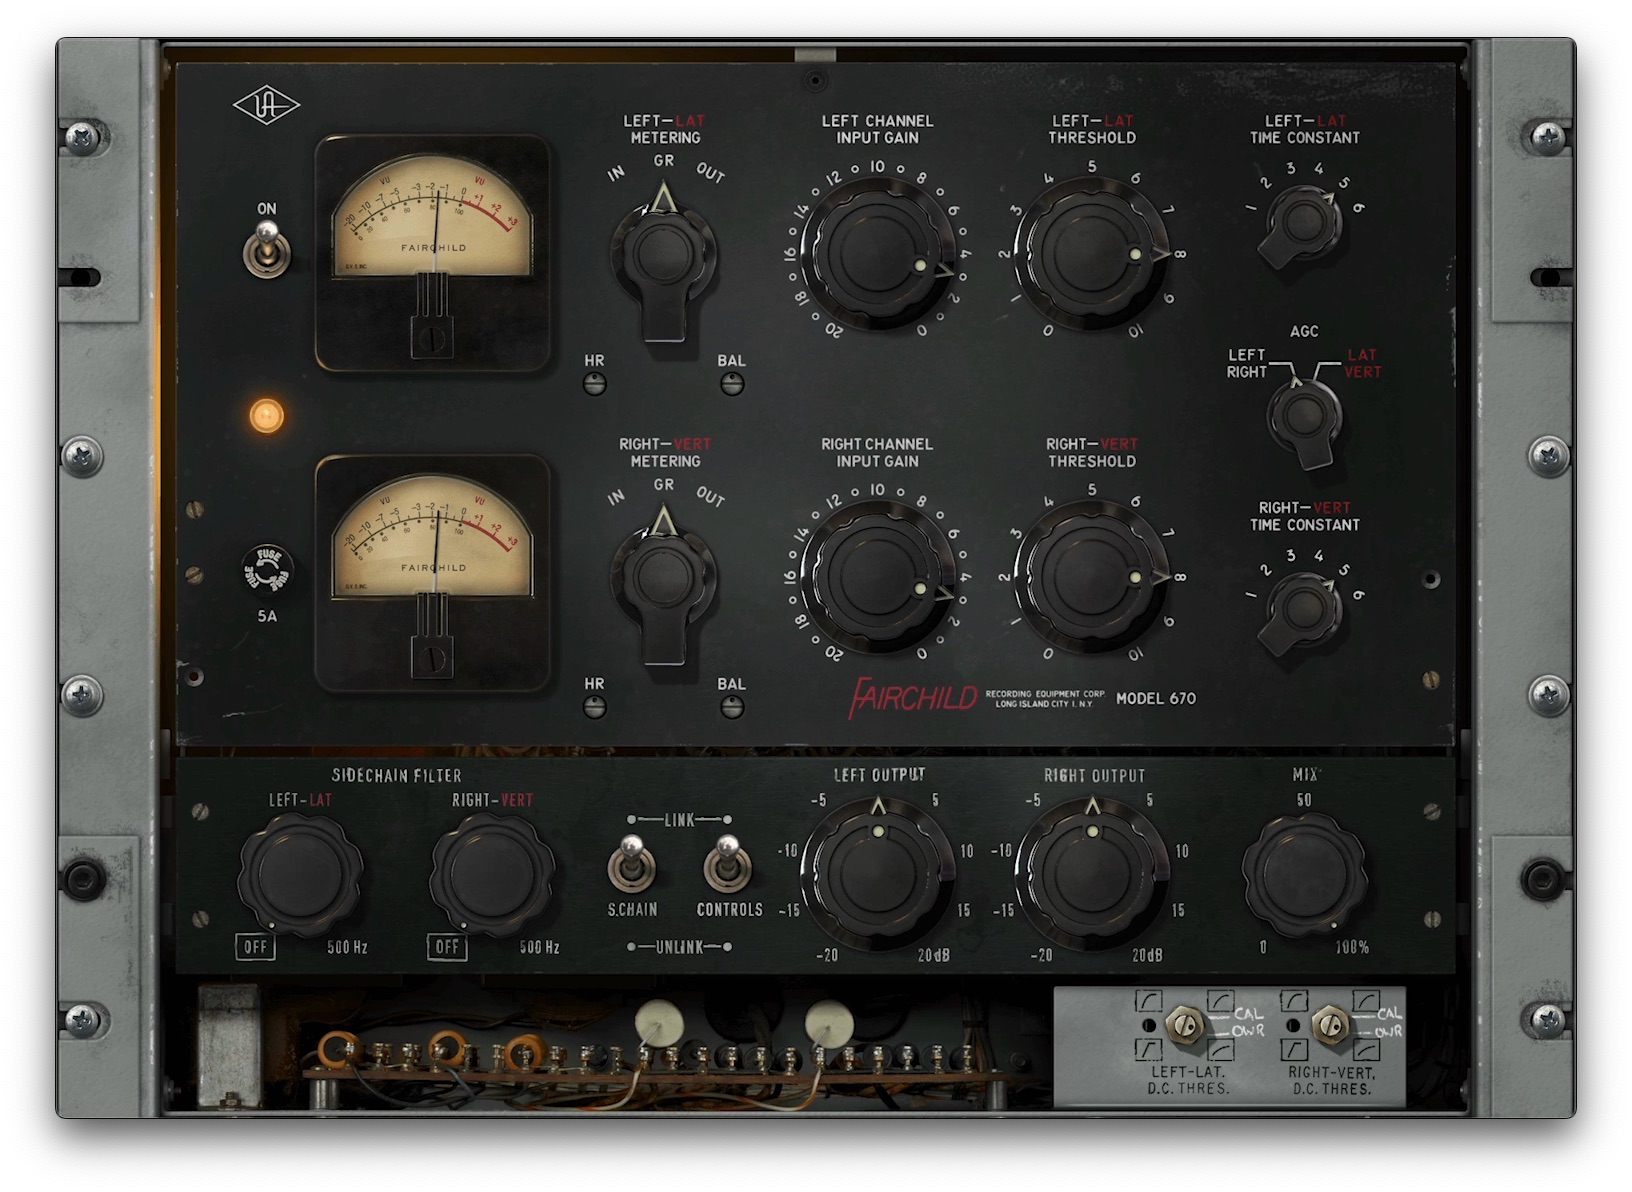
Task: Adjust the Left Output knob
Action: coord(878,874)
